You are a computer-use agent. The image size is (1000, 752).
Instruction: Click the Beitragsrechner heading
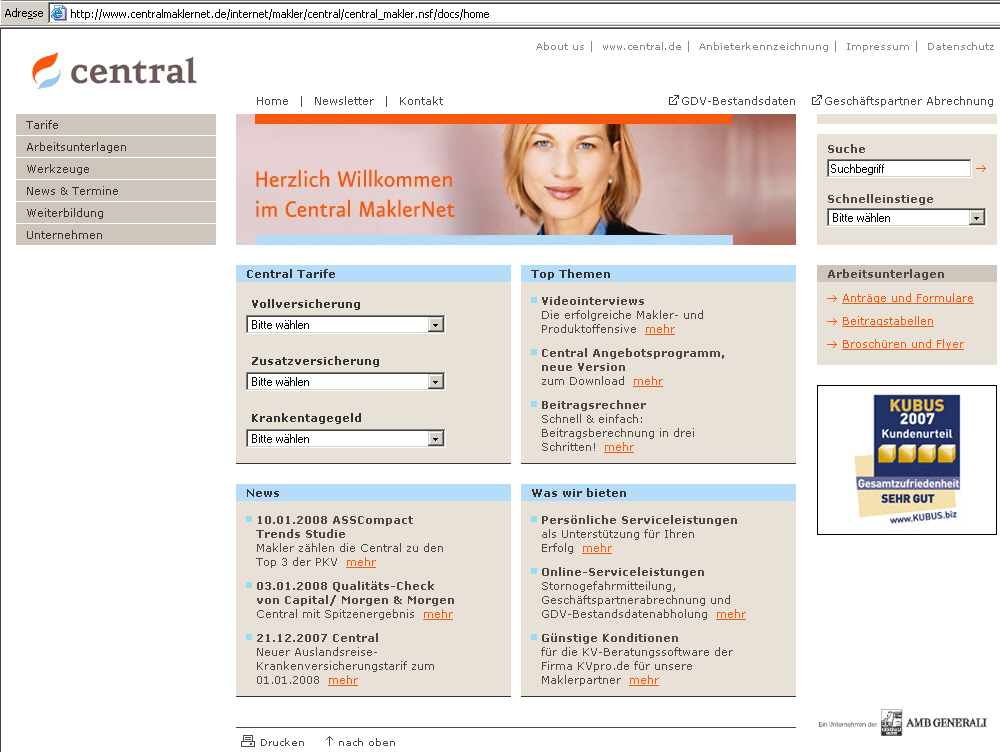[594, 405]
